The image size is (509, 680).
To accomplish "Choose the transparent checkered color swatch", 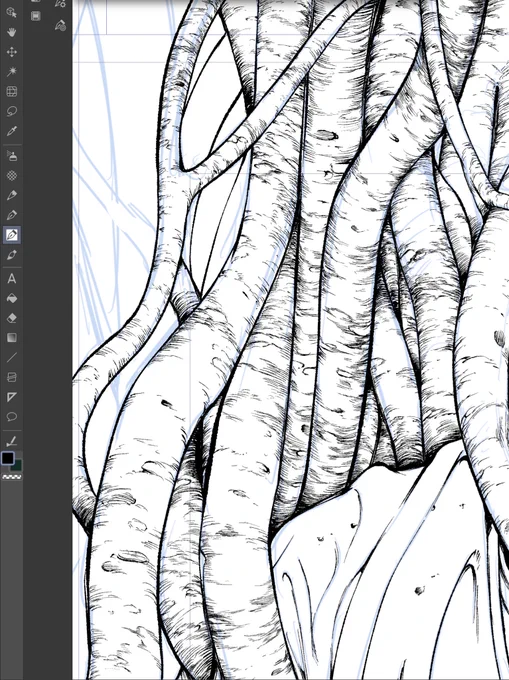I will tap(12, 477).
